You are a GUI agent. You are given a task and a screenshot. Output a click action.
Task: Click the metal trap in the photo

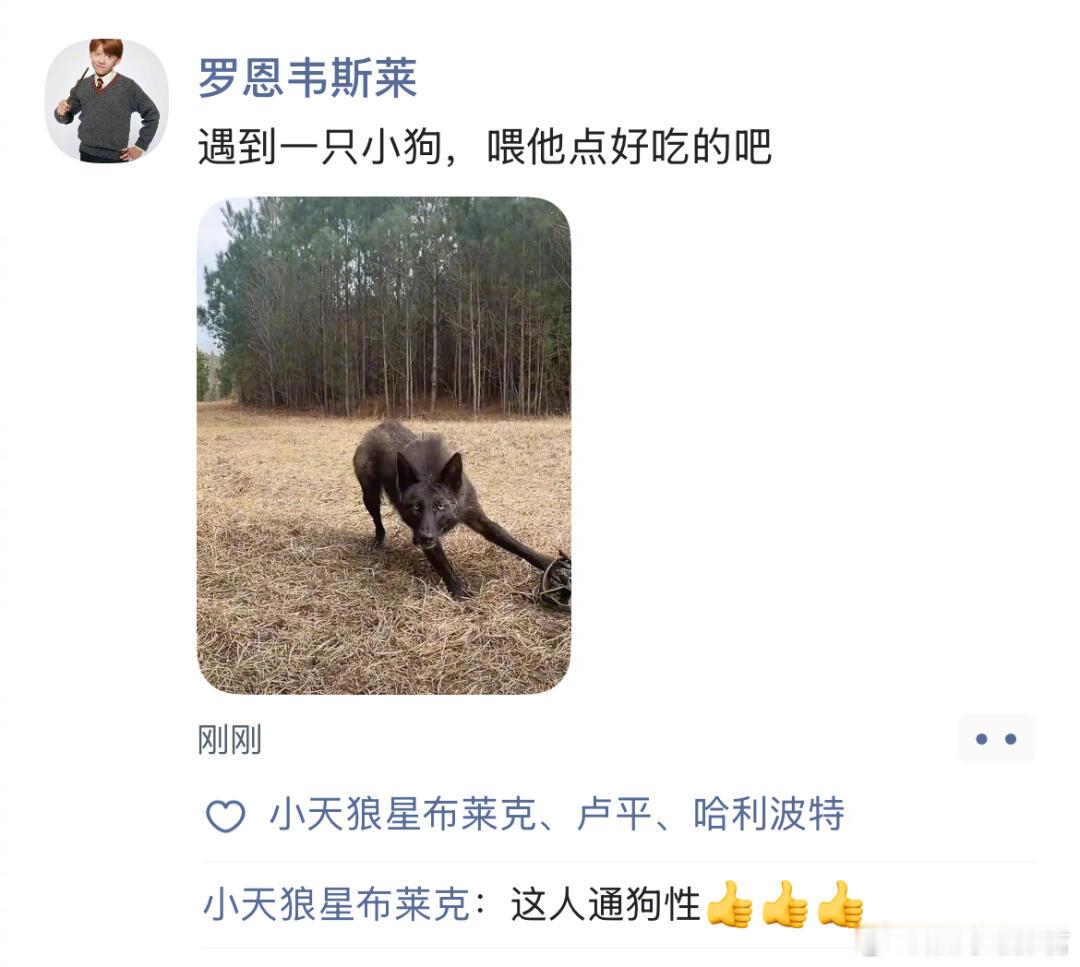click(554, 581)
